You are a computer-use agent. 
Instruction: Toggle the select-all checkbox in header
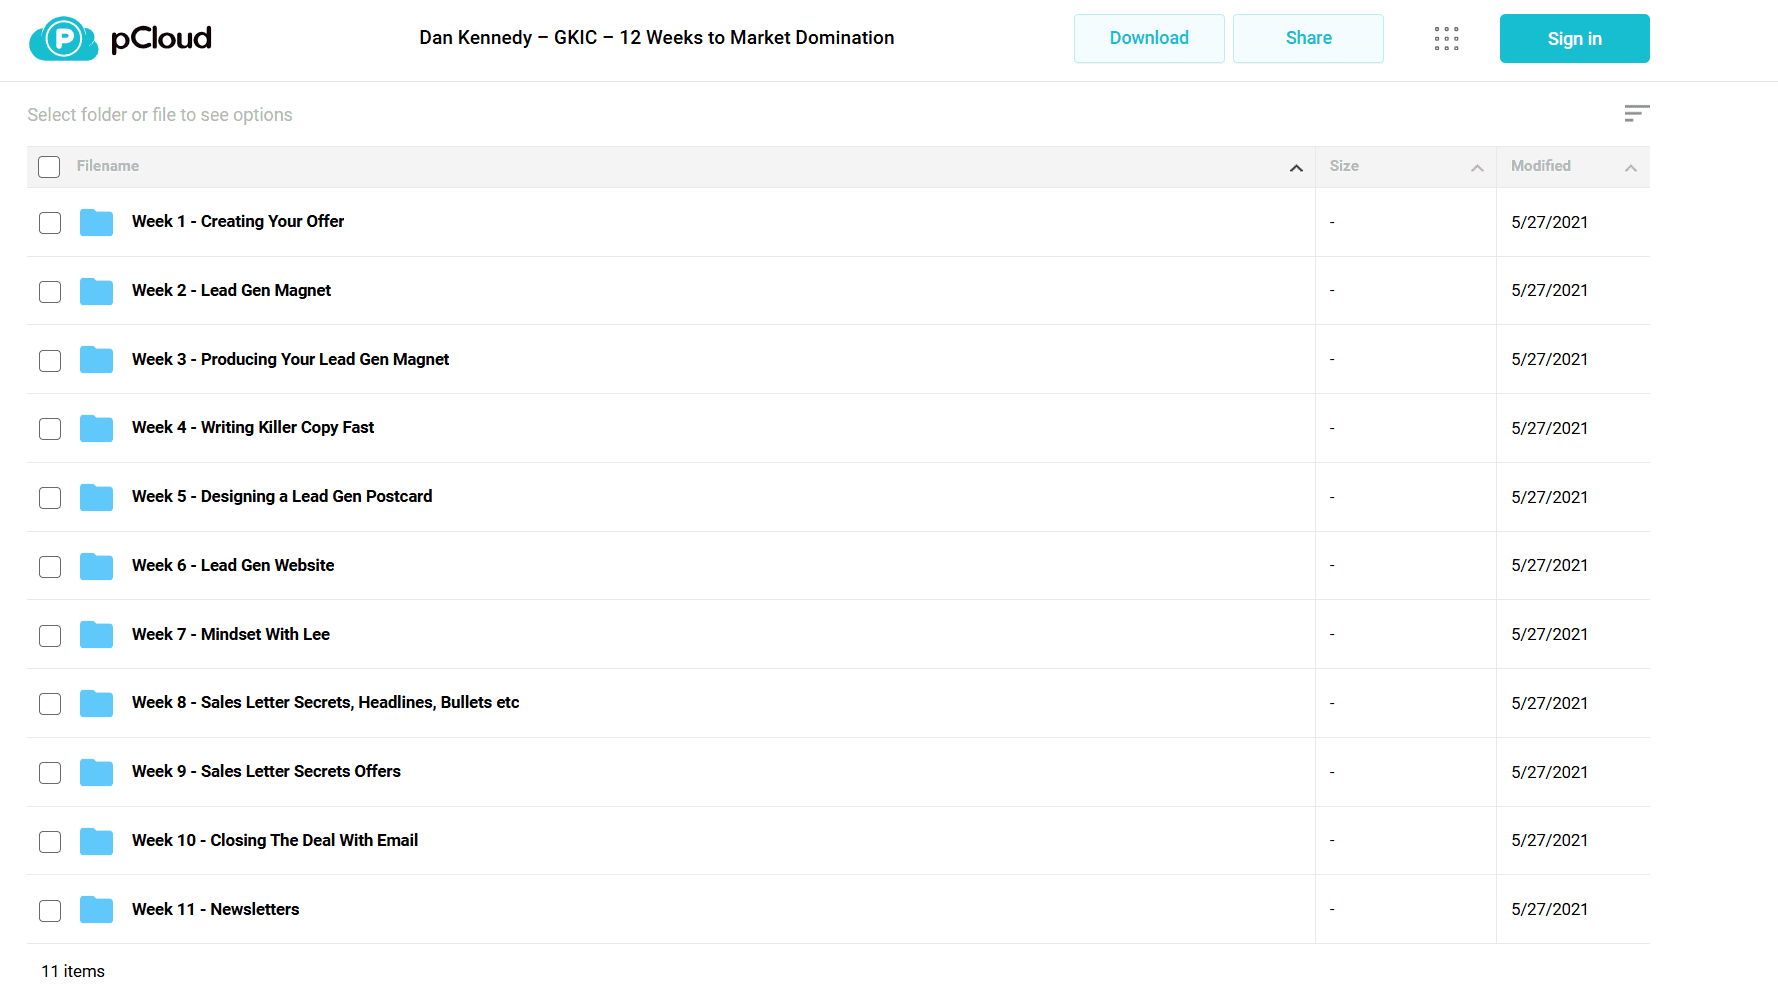[49, 167]
